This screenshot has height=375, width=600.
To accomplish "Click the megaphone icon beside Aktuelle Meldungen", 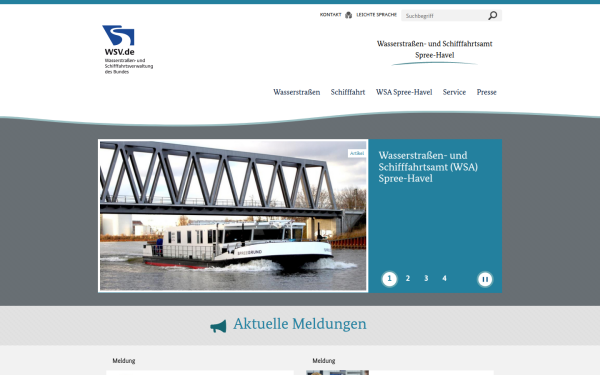I will 218,326.
